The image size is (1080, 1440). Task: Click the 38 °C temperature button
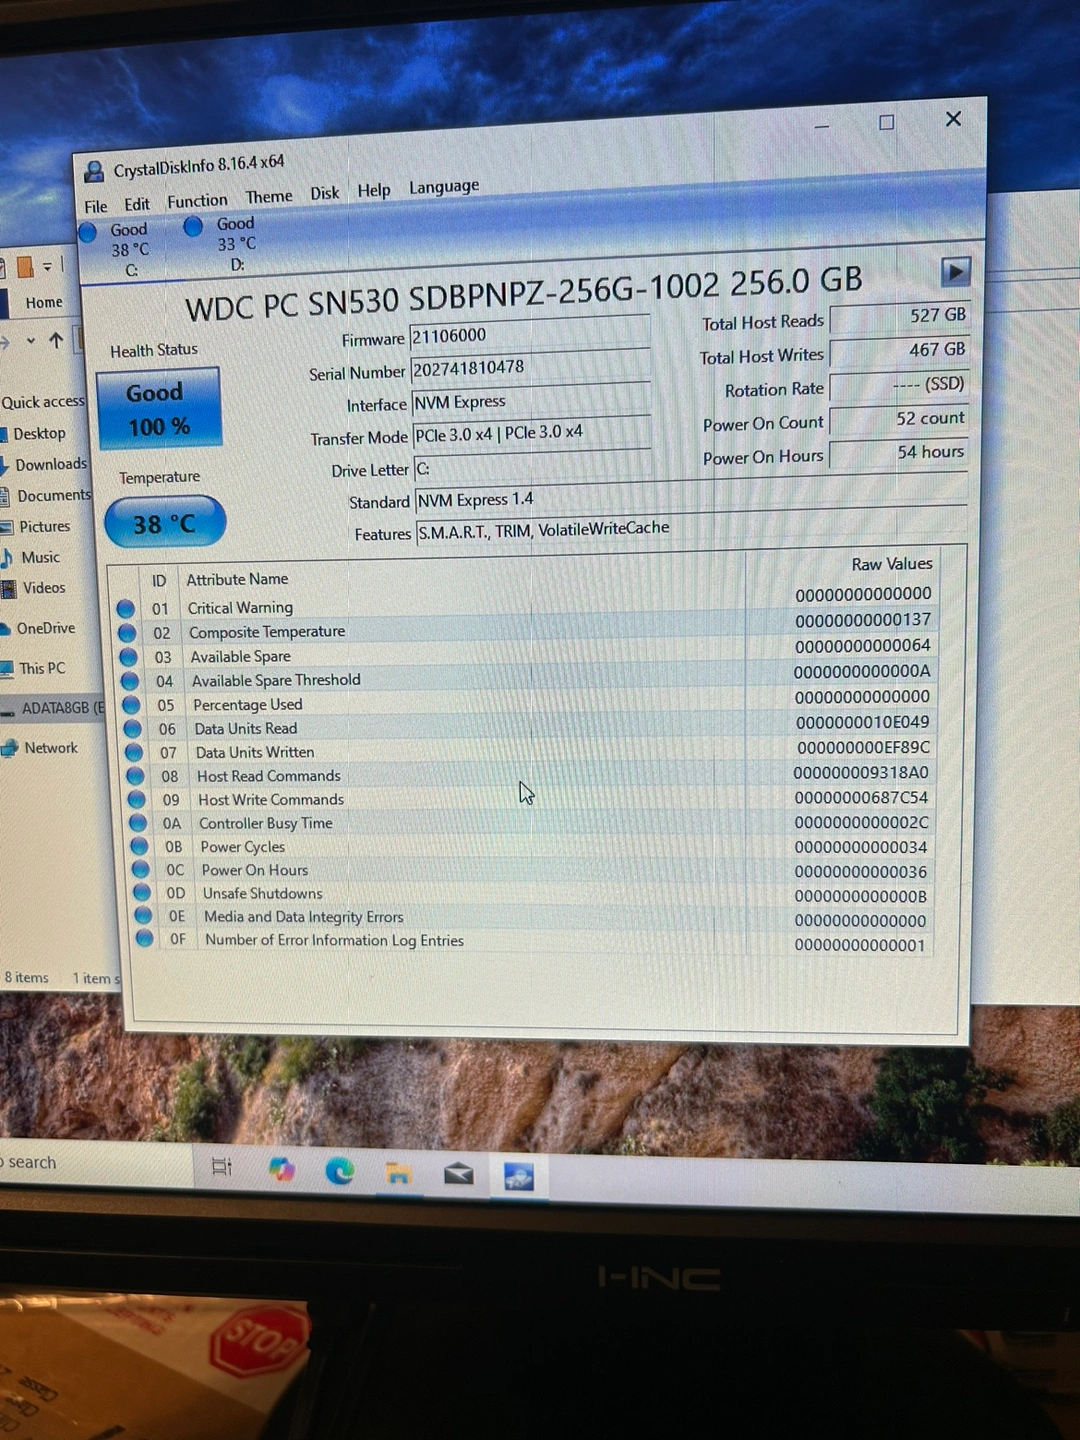[165, 523]
